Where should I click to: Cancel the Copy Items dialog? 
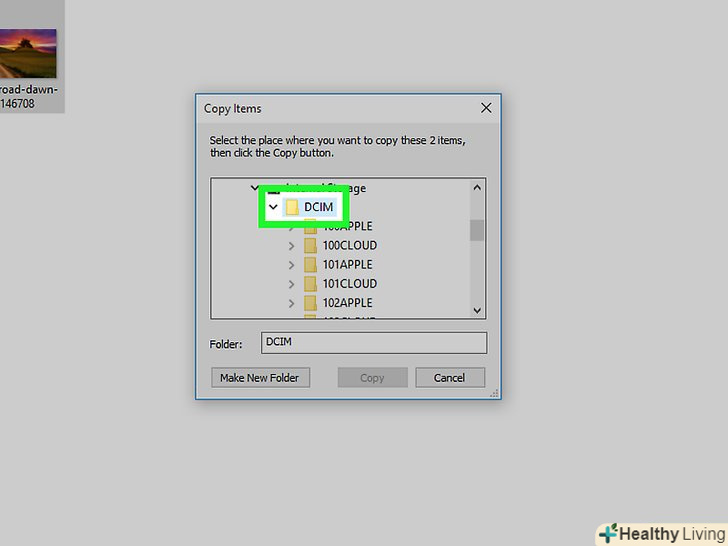pyautogui.click(x=450, y=377)
